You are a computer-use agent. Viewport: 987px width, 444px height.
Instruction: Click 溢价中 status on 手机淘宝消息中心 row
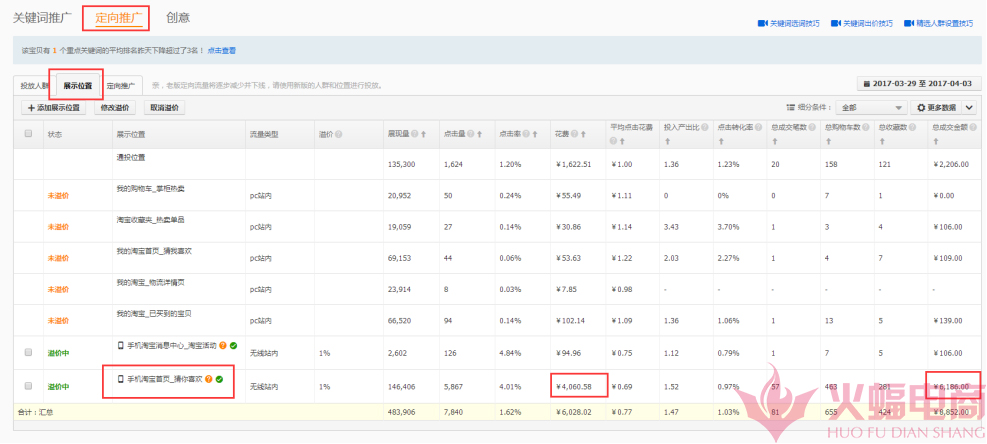(x=59, y=353)
